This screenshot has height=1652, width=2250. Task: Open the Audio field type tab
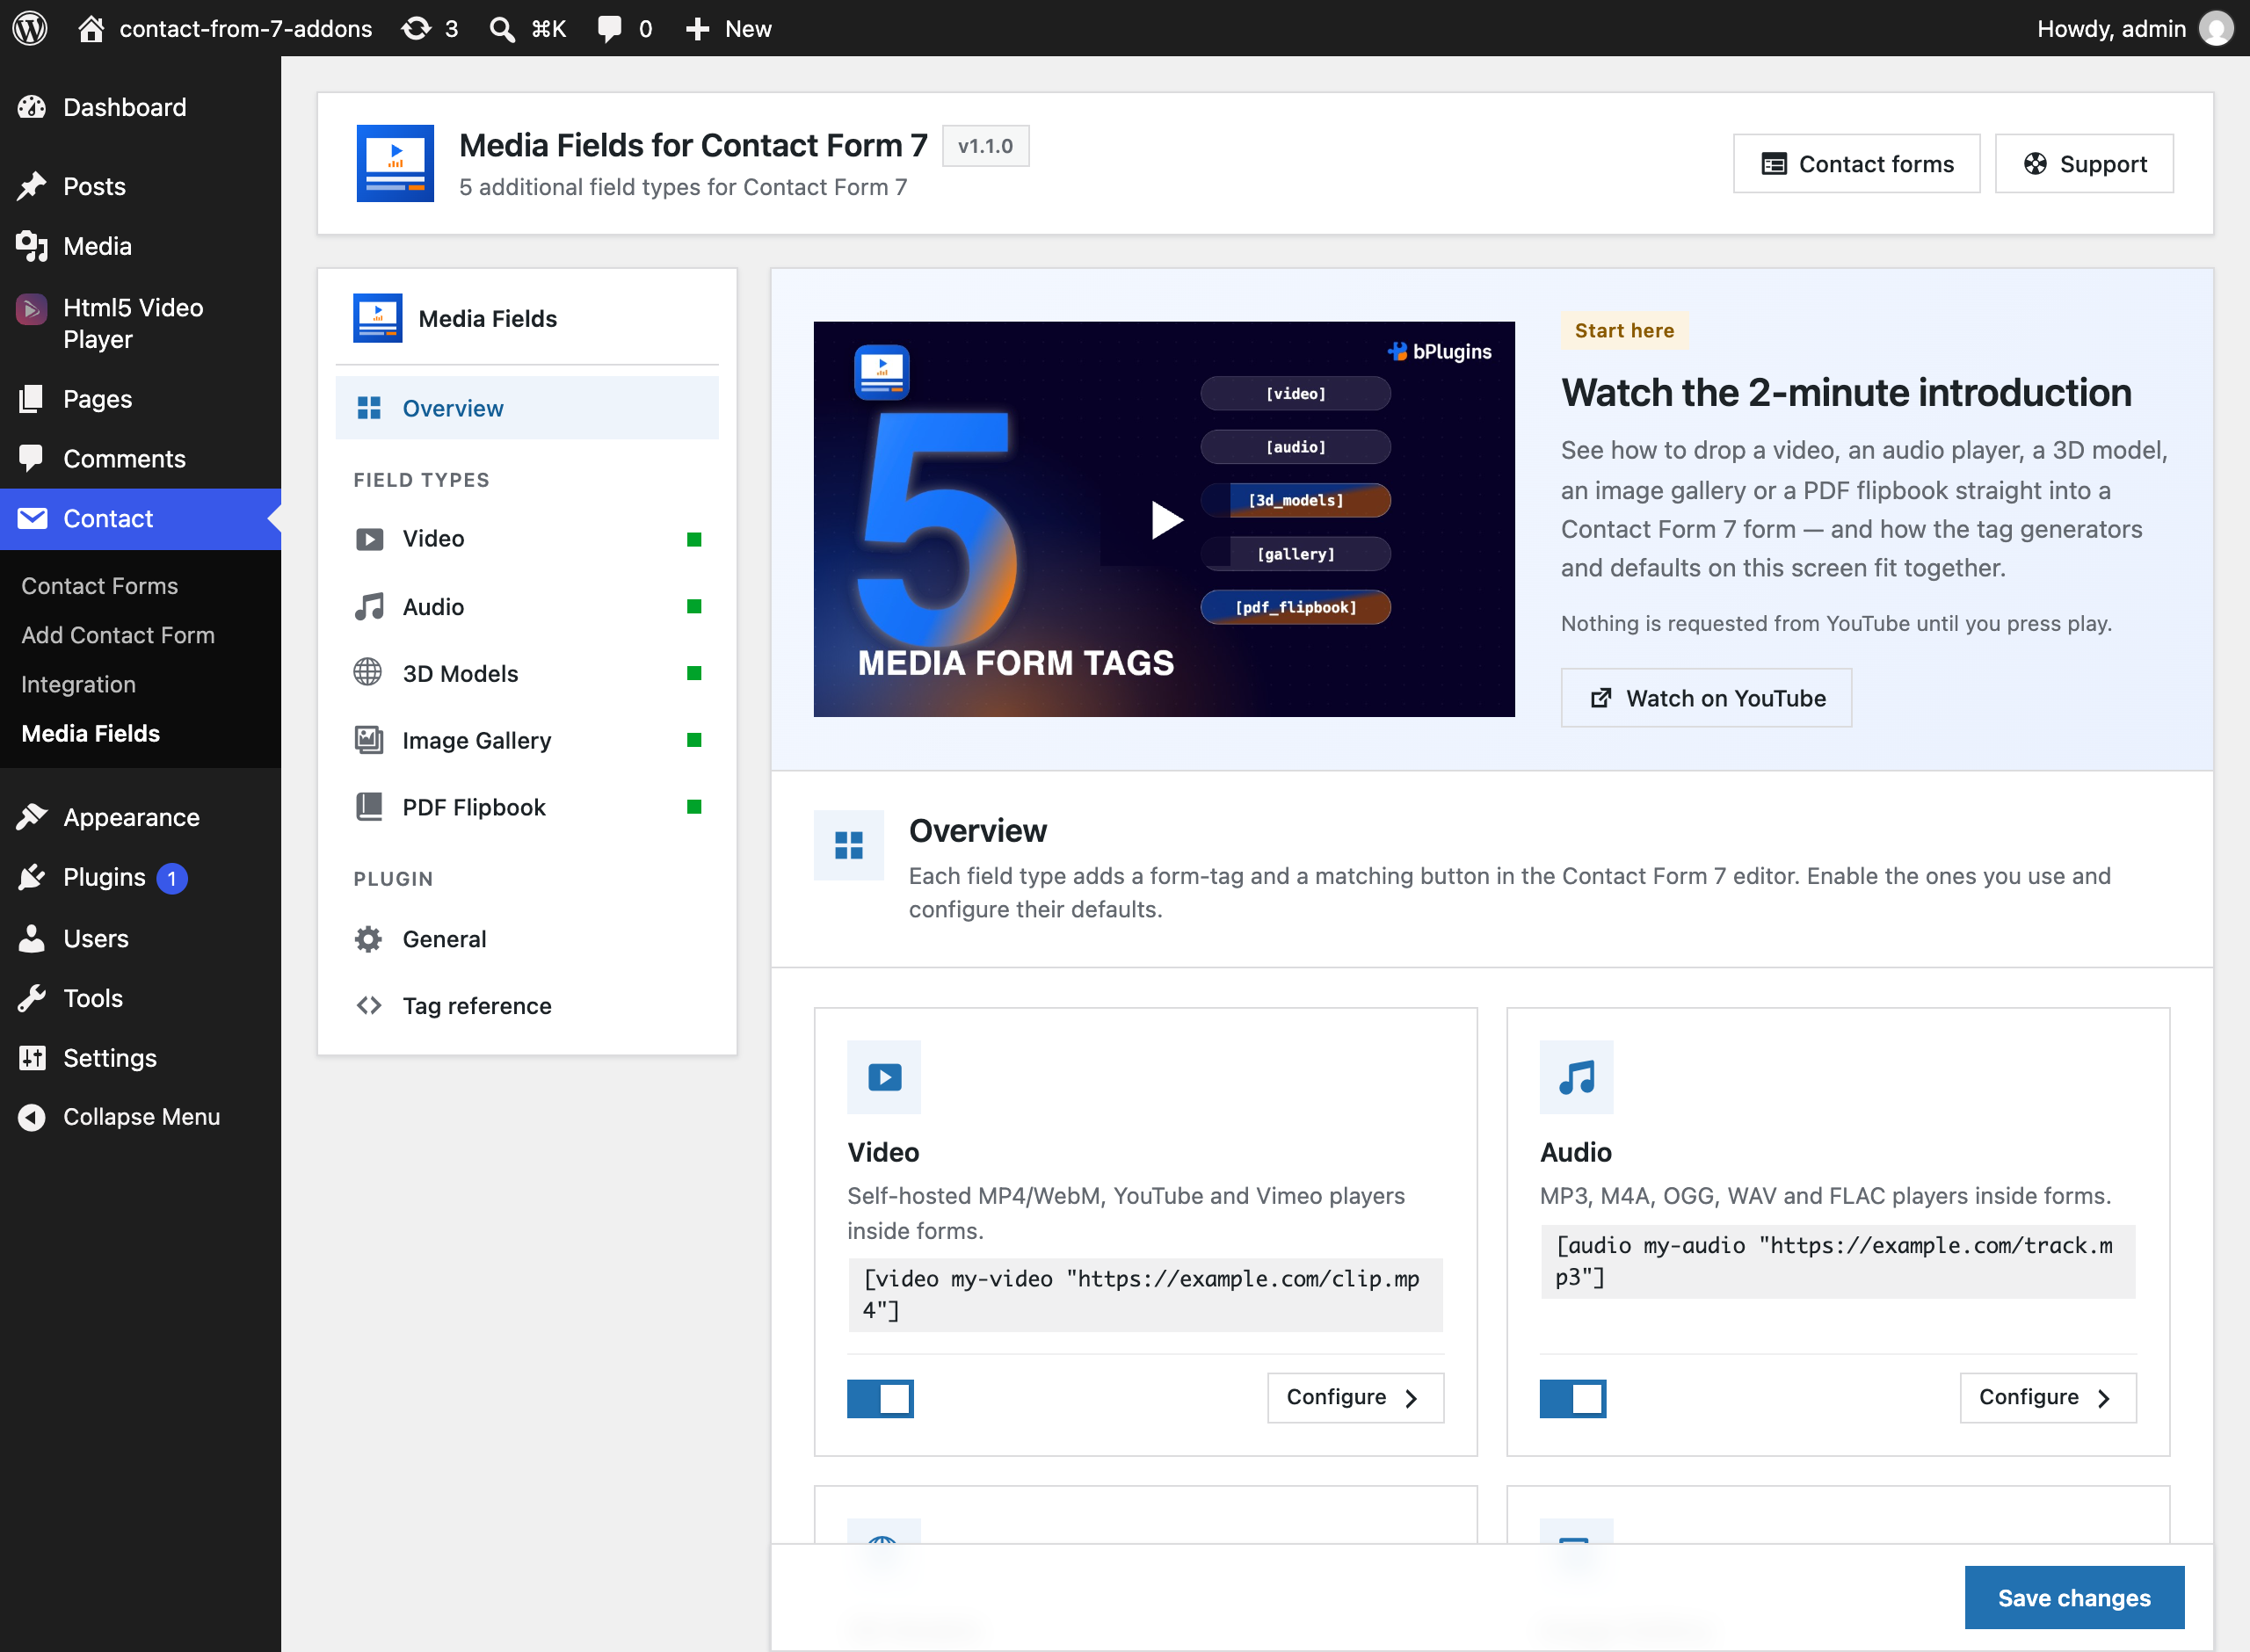tap(527, 607)
